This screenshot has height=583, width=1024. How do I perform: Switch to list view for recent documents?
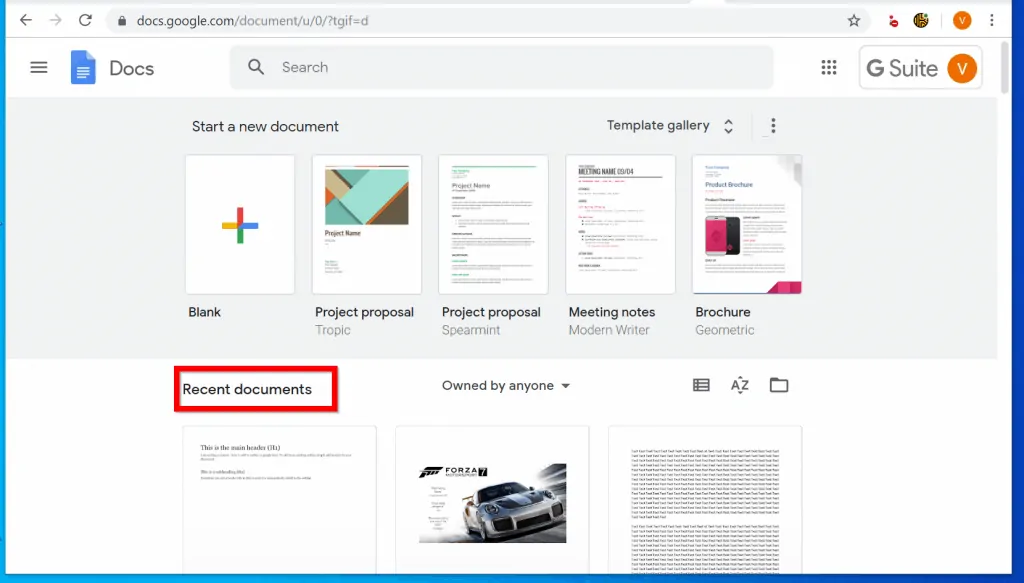click(700, 384)
